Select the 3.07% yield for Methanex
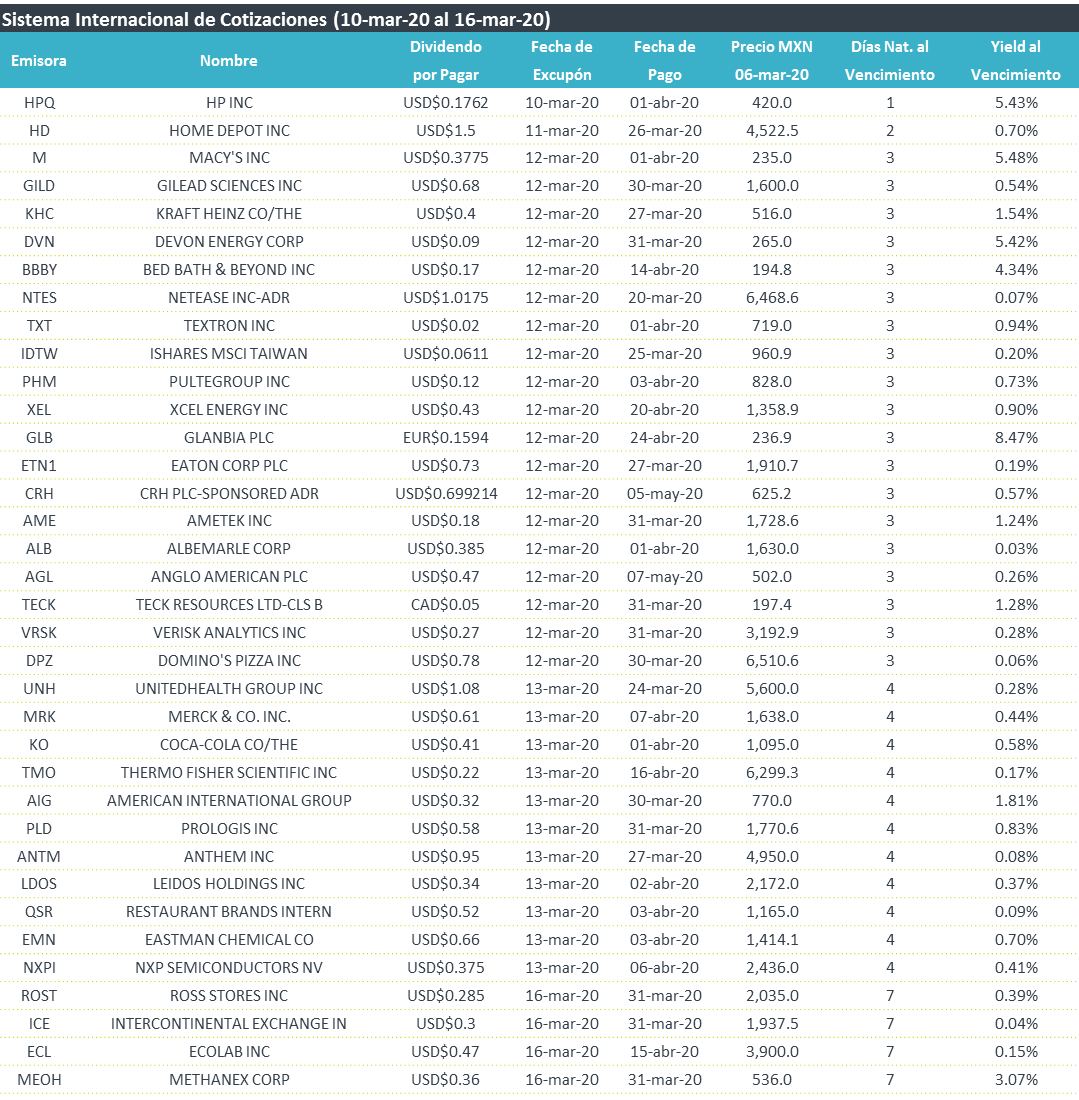 point(1016,1080)
